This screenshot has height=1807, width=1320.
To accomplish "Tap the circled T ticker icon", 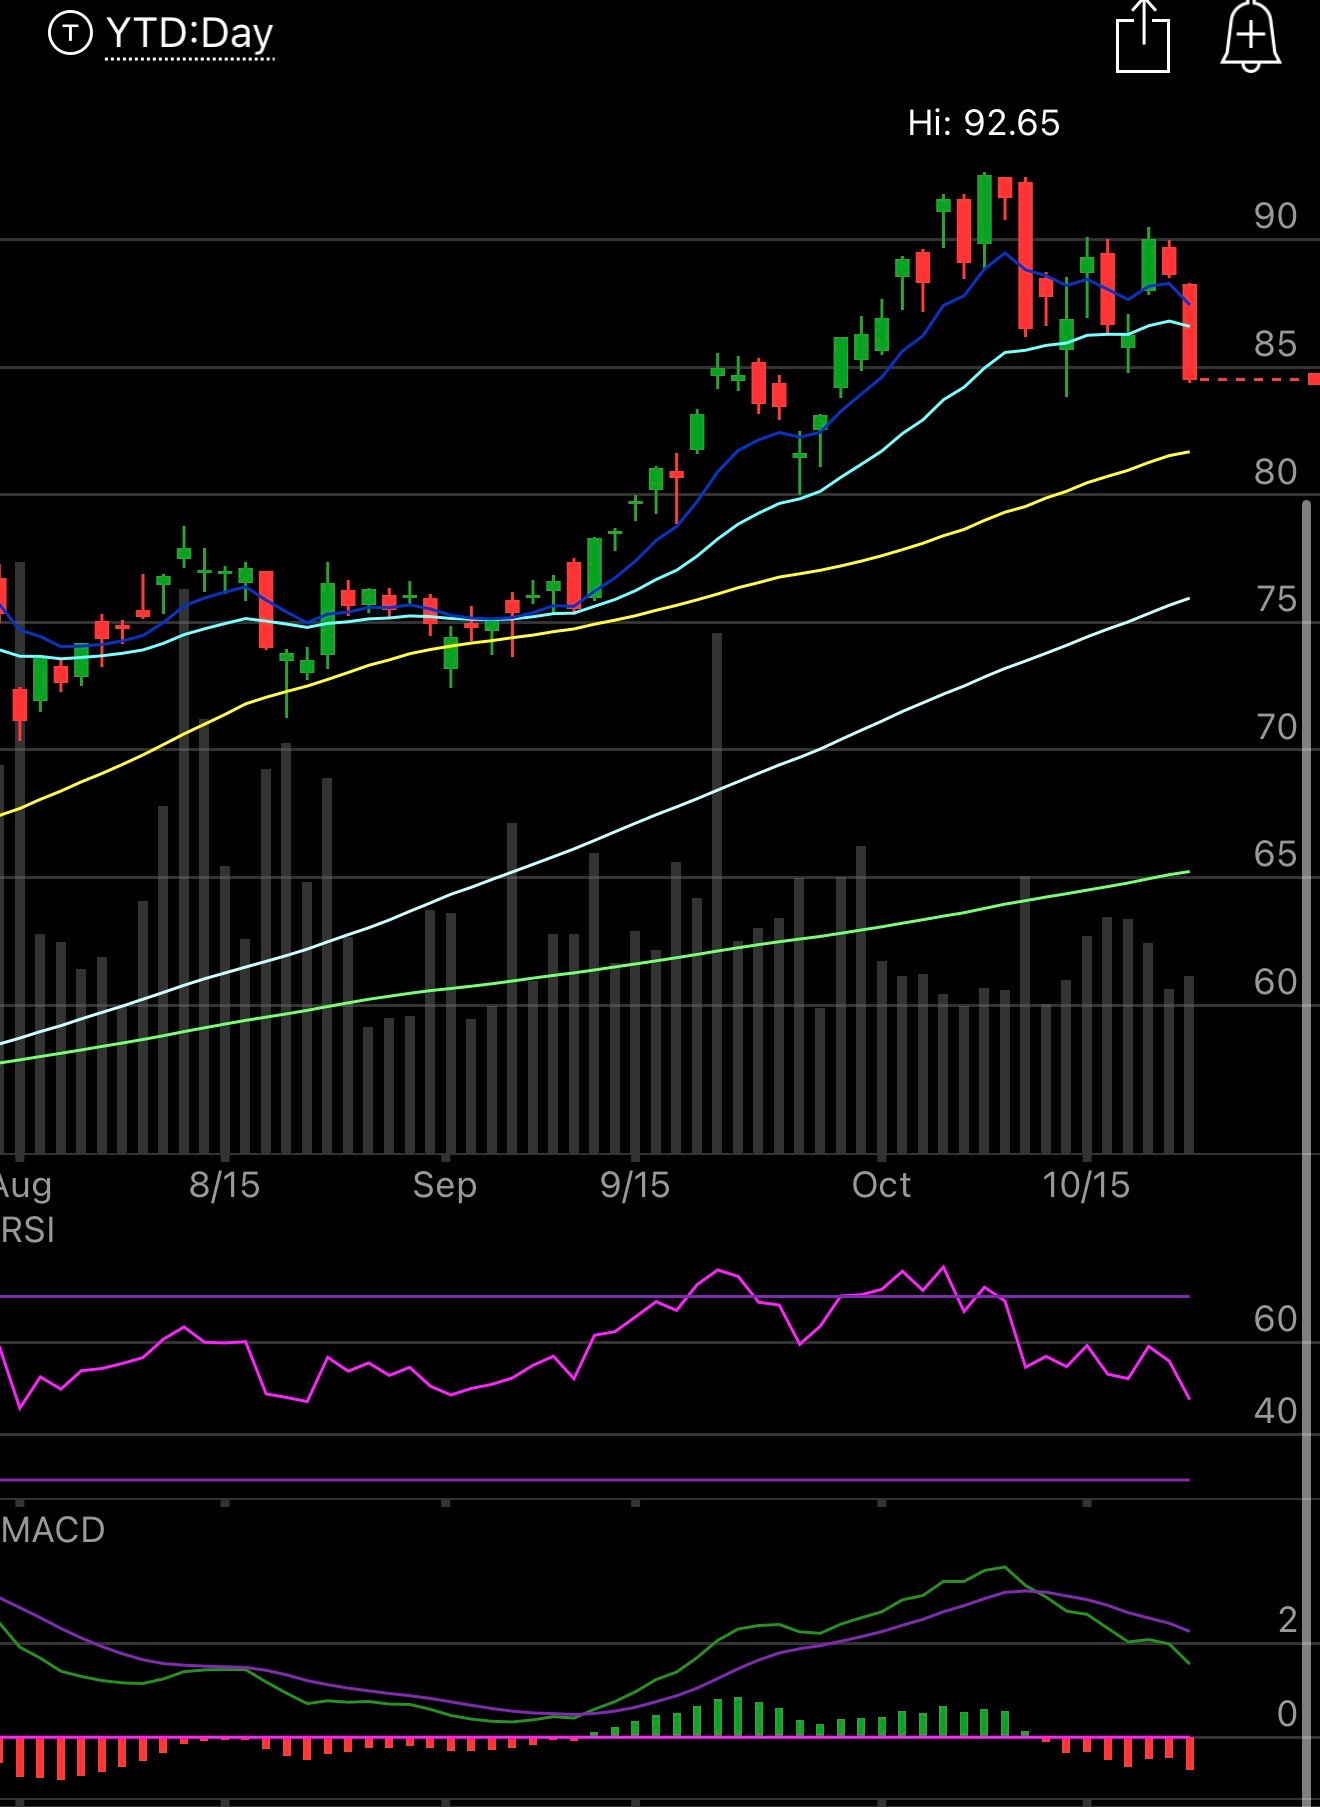I will (70, 34).
